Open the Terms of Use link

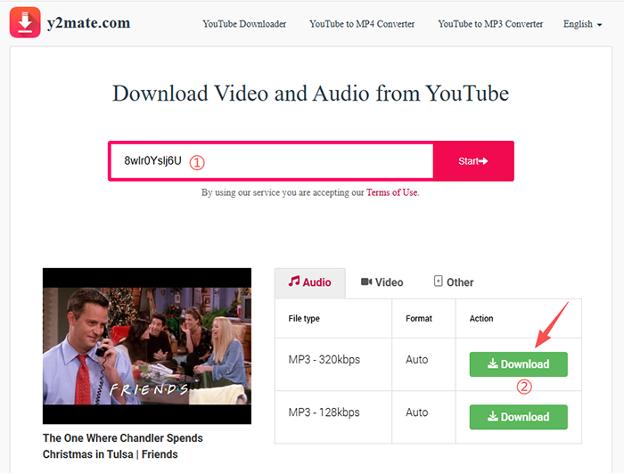[392, 192]
